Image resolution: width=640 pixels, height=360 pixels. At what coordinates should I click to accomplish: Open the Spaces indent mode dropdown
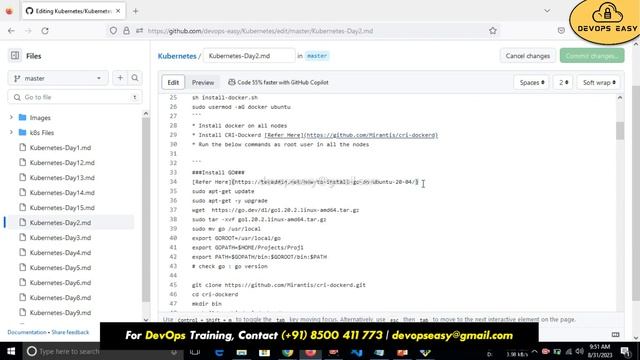coord(531,82)
